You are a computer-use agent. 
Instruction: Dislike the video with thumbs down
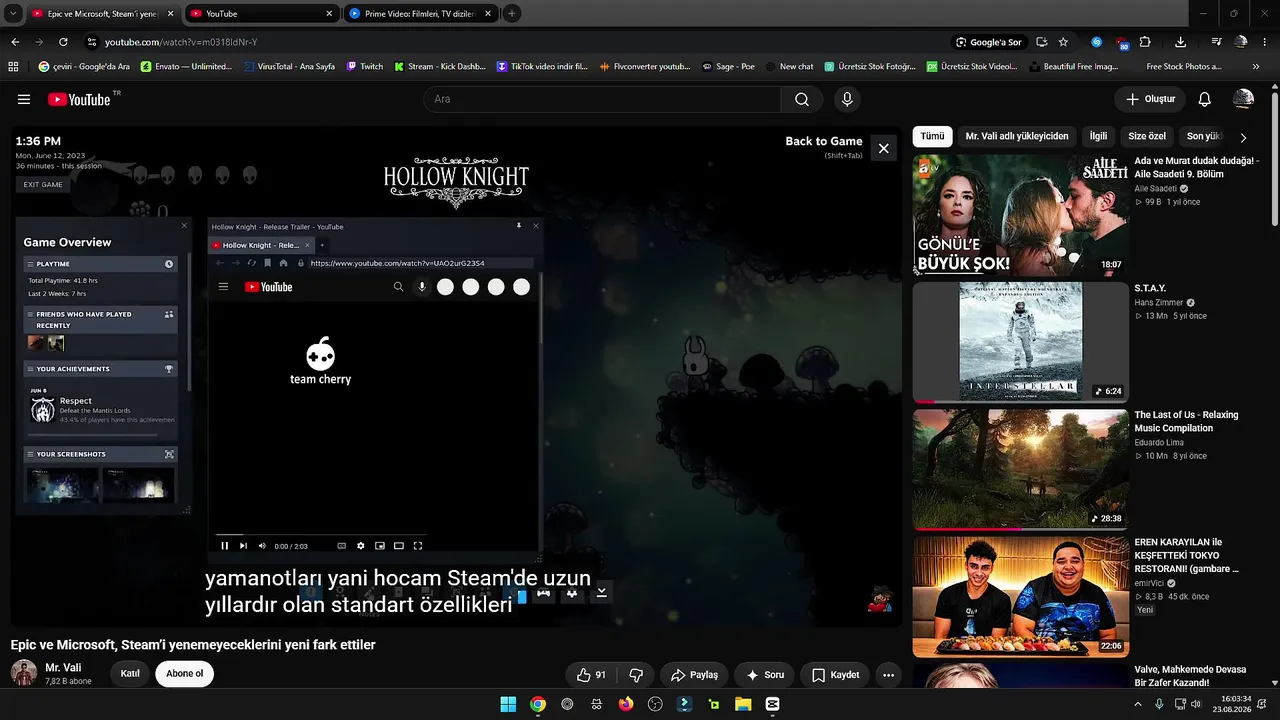click(x=636, y=675)
